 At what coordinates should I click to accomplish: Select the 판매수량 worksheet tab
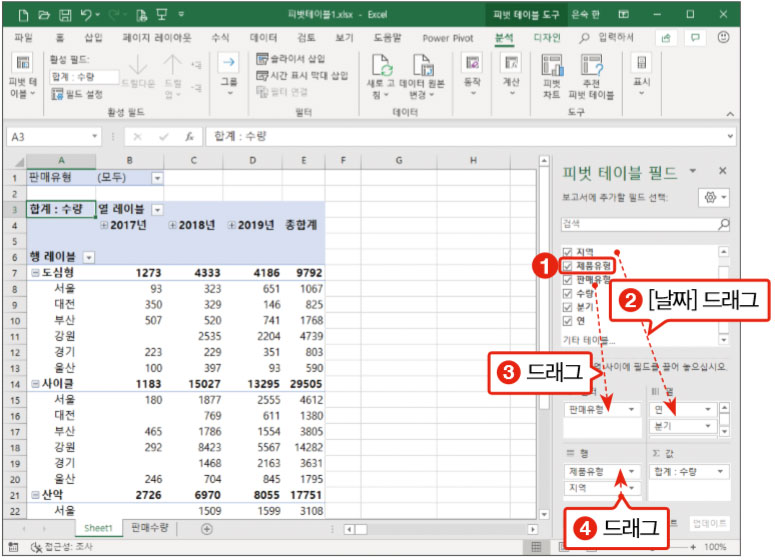(x=149, y=528)
